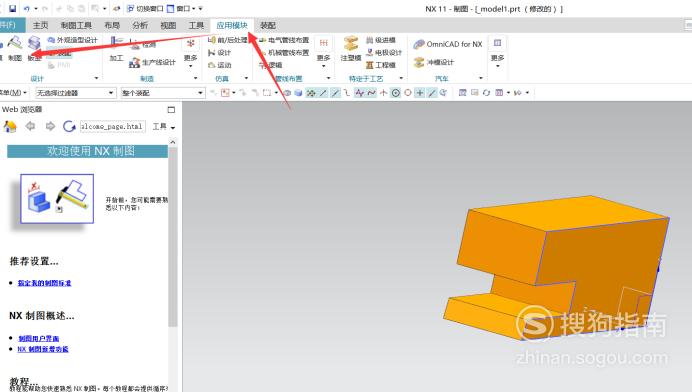This screenshot has height=392, width=692.
Task: Toggle the intersection snap point option
Action: tap(384, 93)
